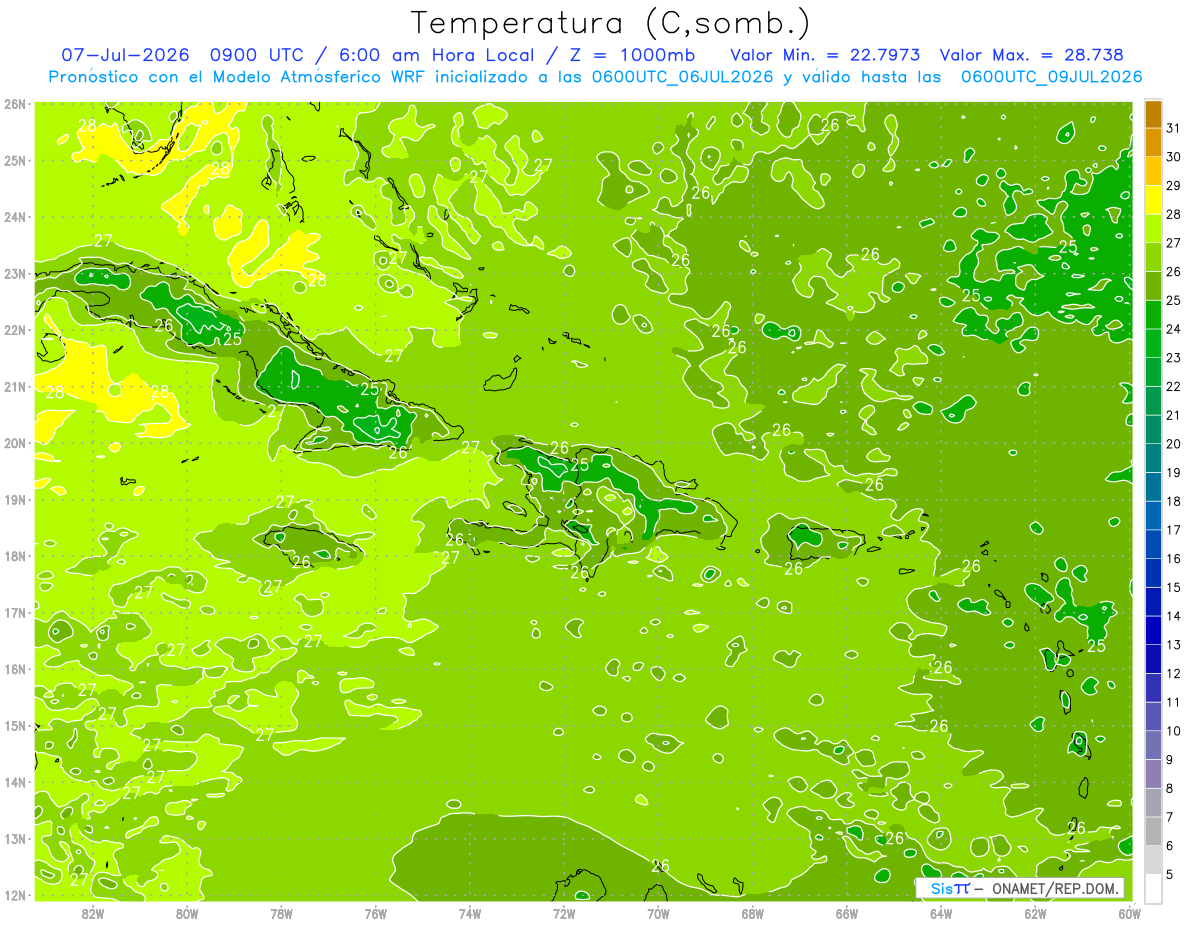Click the "Valor Min. = 22.7973" readout
This screenshot has width=1200, height=927.
(825, 54)
